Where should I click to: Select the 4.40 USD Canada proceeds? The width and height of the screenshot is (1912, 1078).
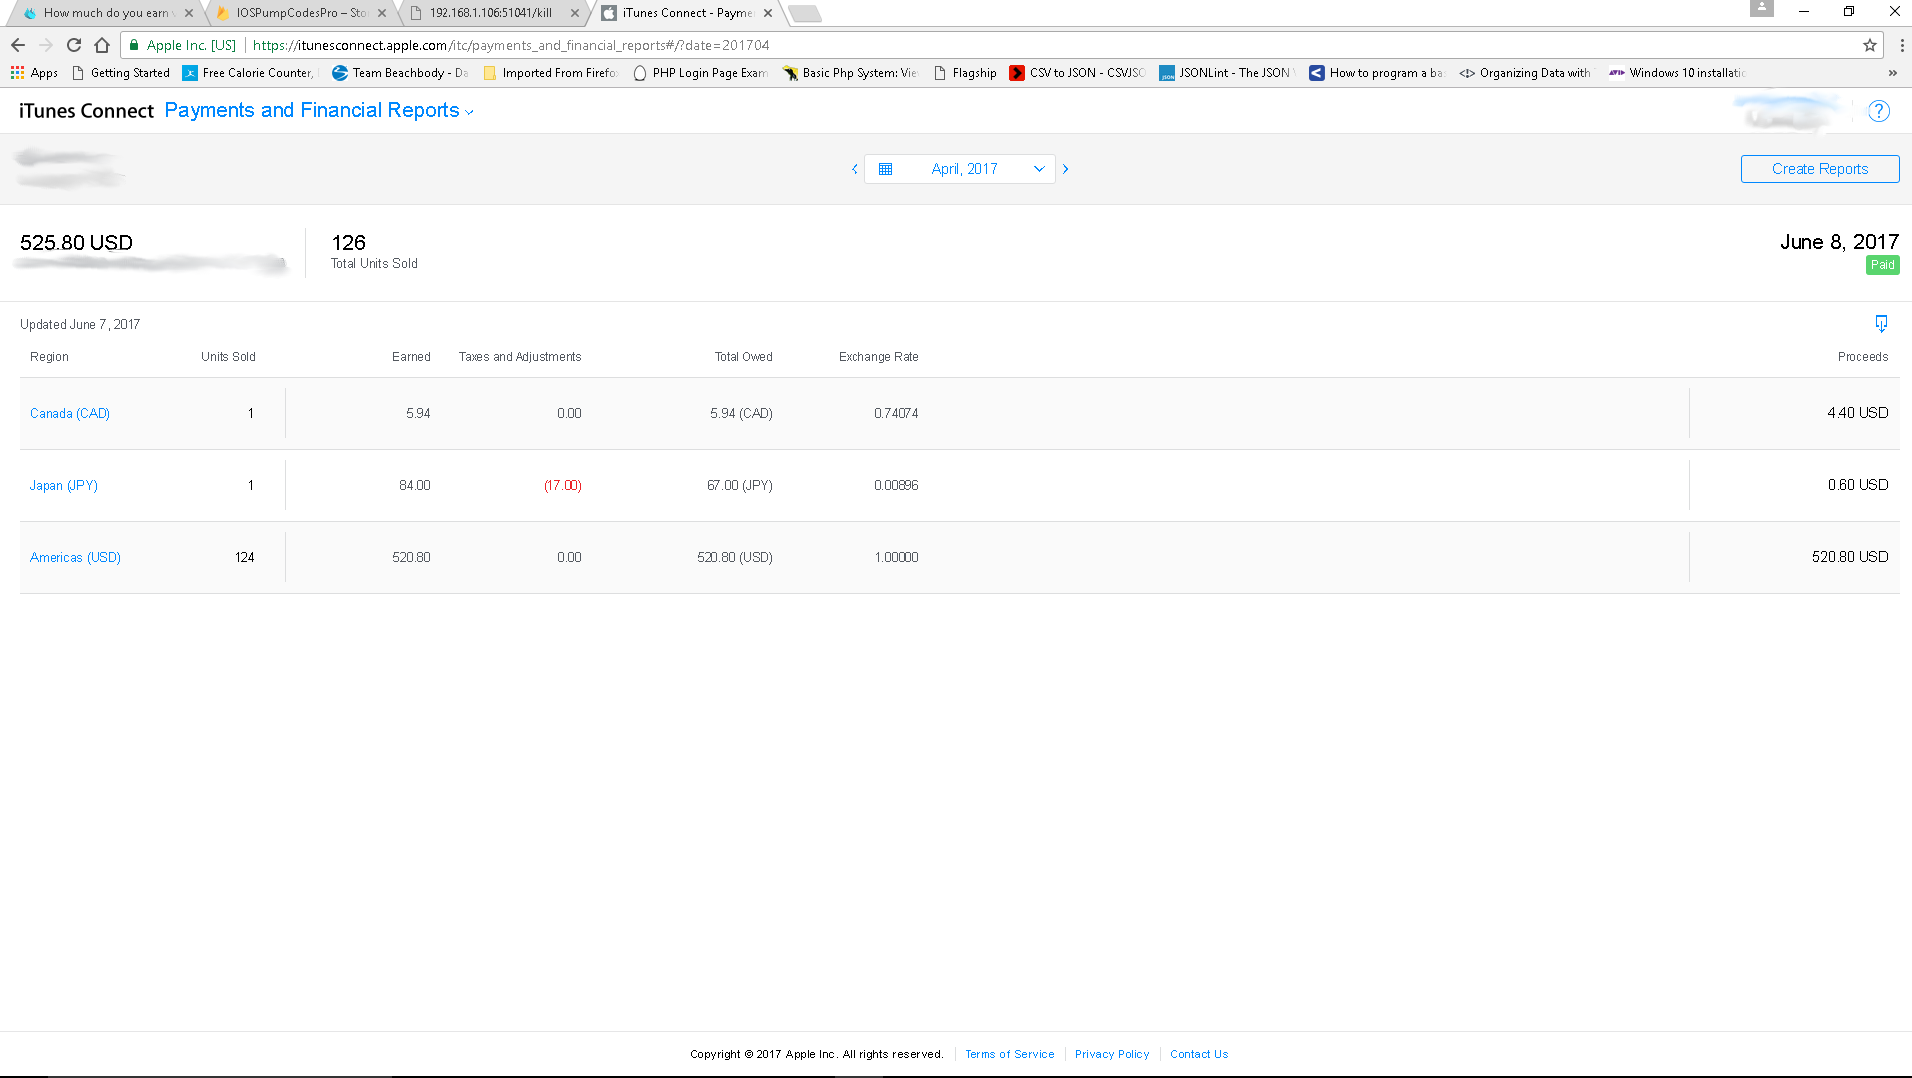(x=1858, y=414)
